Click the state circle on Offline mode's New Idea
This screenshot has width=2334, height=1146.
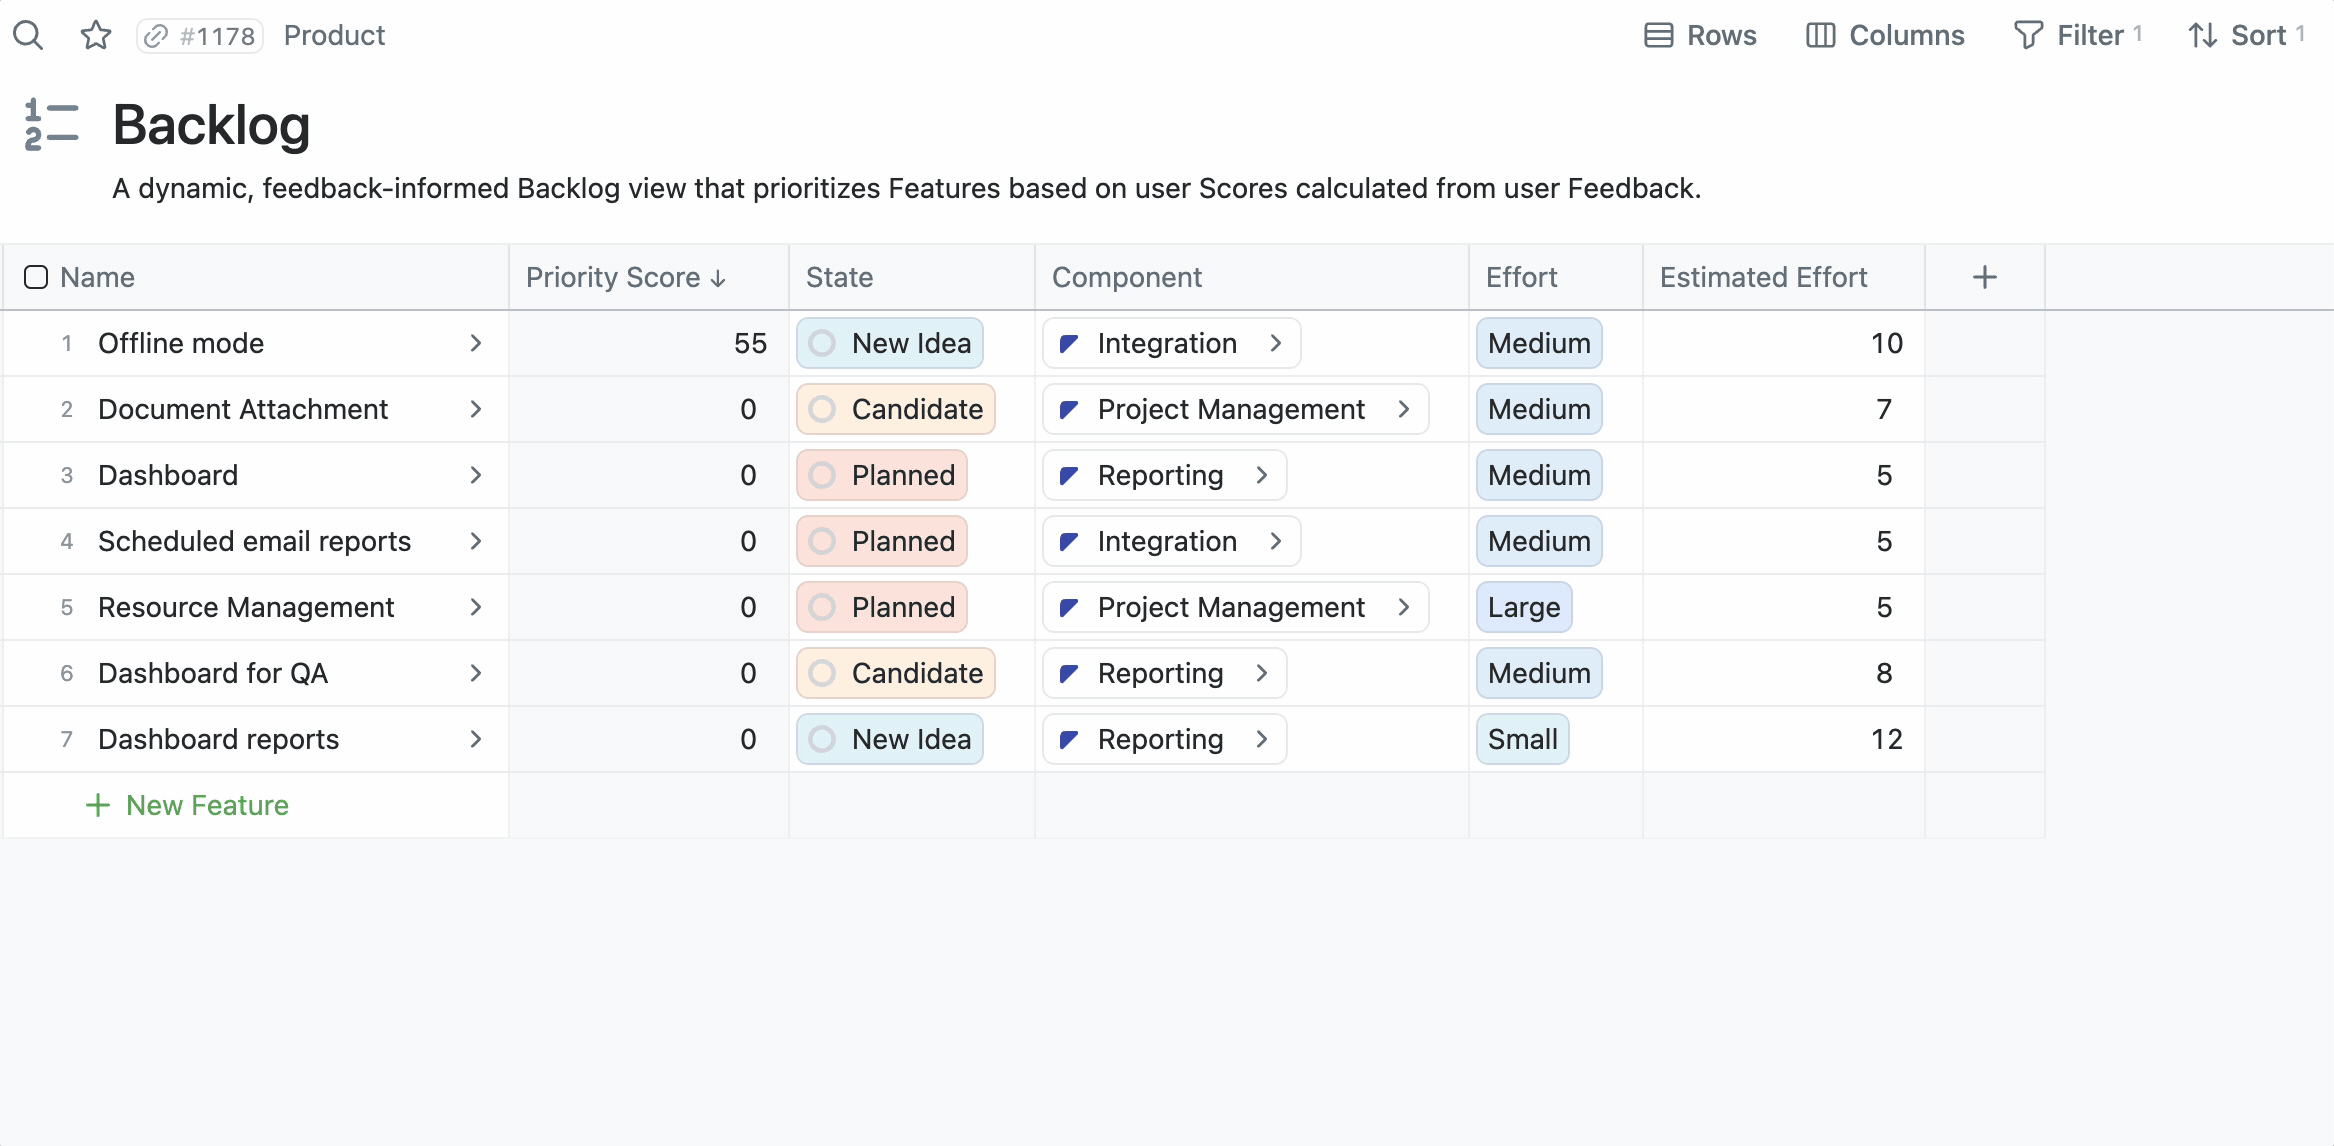click(822, 344)
